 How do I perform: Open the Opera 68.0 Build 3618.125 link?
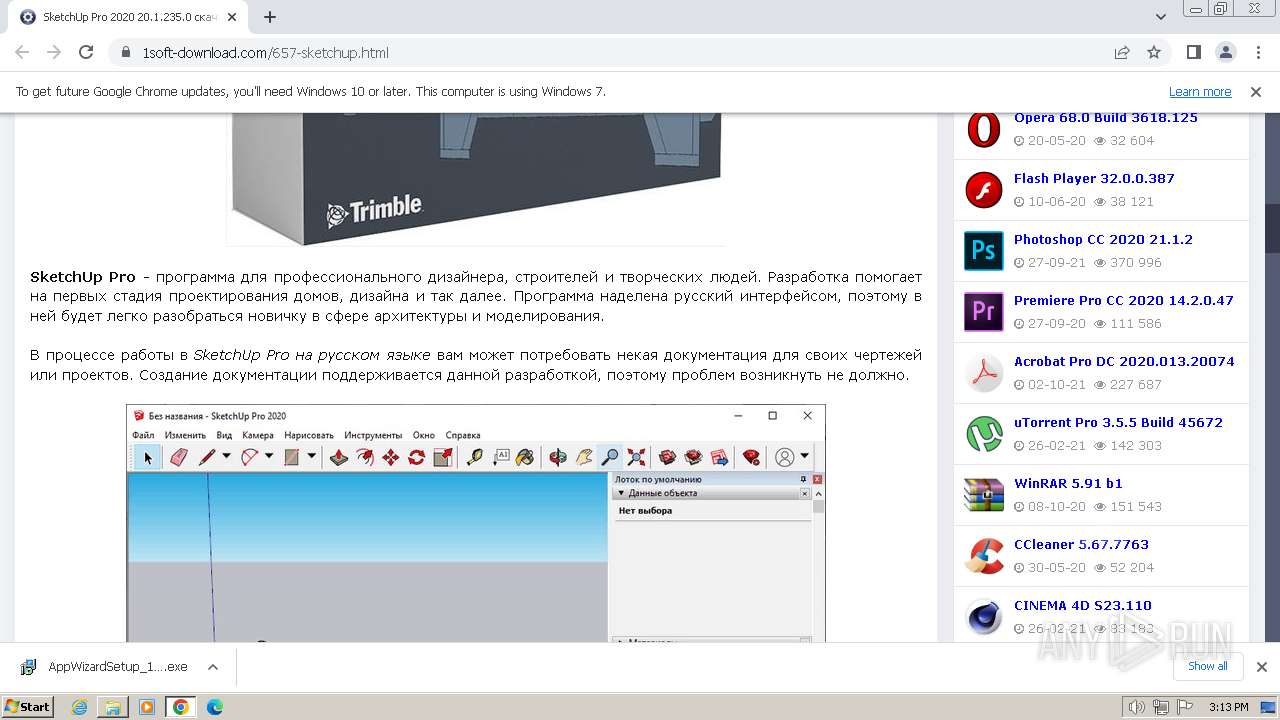[1105, 118]
